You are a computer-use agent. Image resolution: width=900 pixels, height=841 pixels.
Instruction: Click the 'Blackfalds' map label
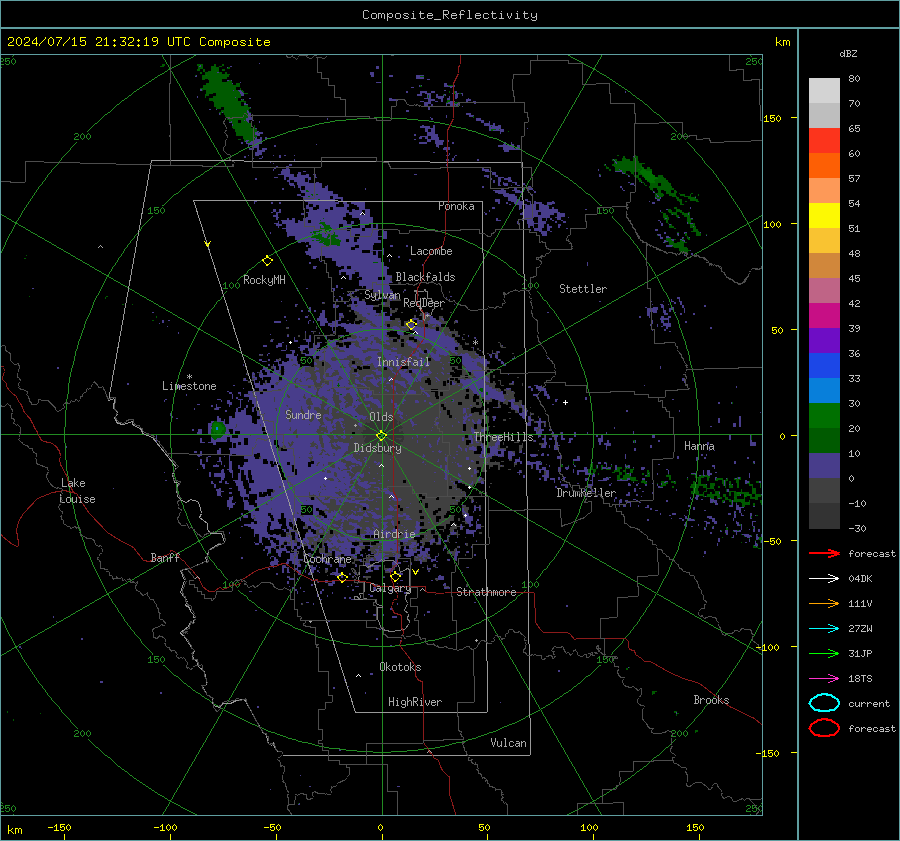pyautogui.click(x=425, y=277)
